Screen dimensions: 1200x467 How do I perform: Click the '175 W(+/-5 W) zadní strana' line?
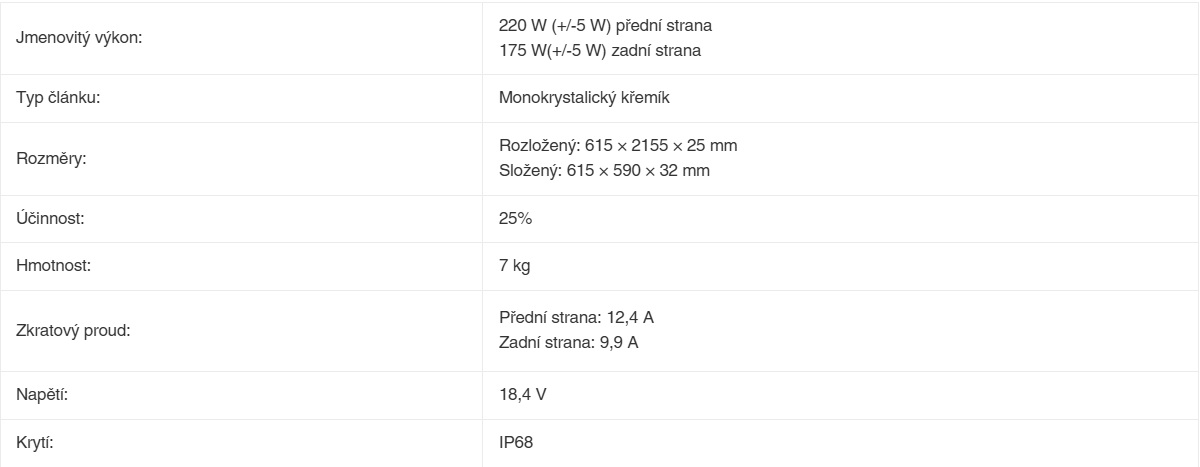600,51
